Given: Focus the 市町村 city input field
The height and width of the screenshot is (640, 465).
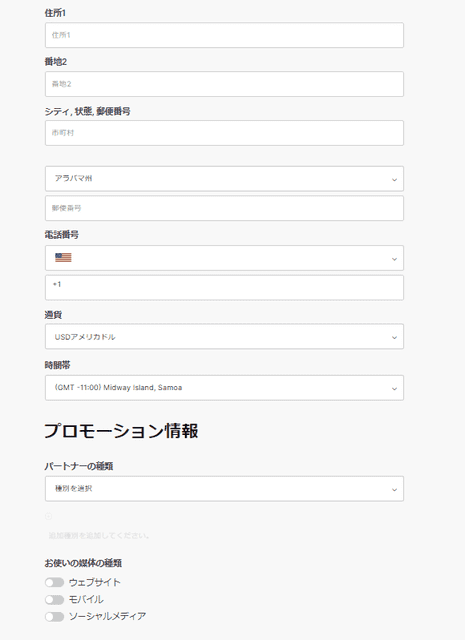Looking at the screenshot, I should 224,133.
